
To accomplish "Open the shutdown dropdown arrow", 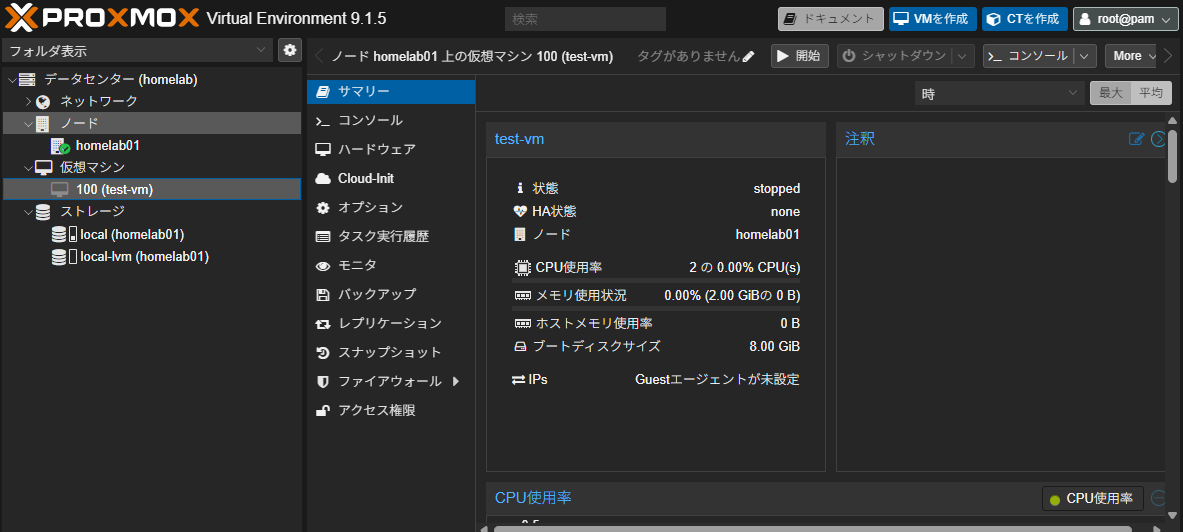I will pyautogui.click(x=963, y=56).
